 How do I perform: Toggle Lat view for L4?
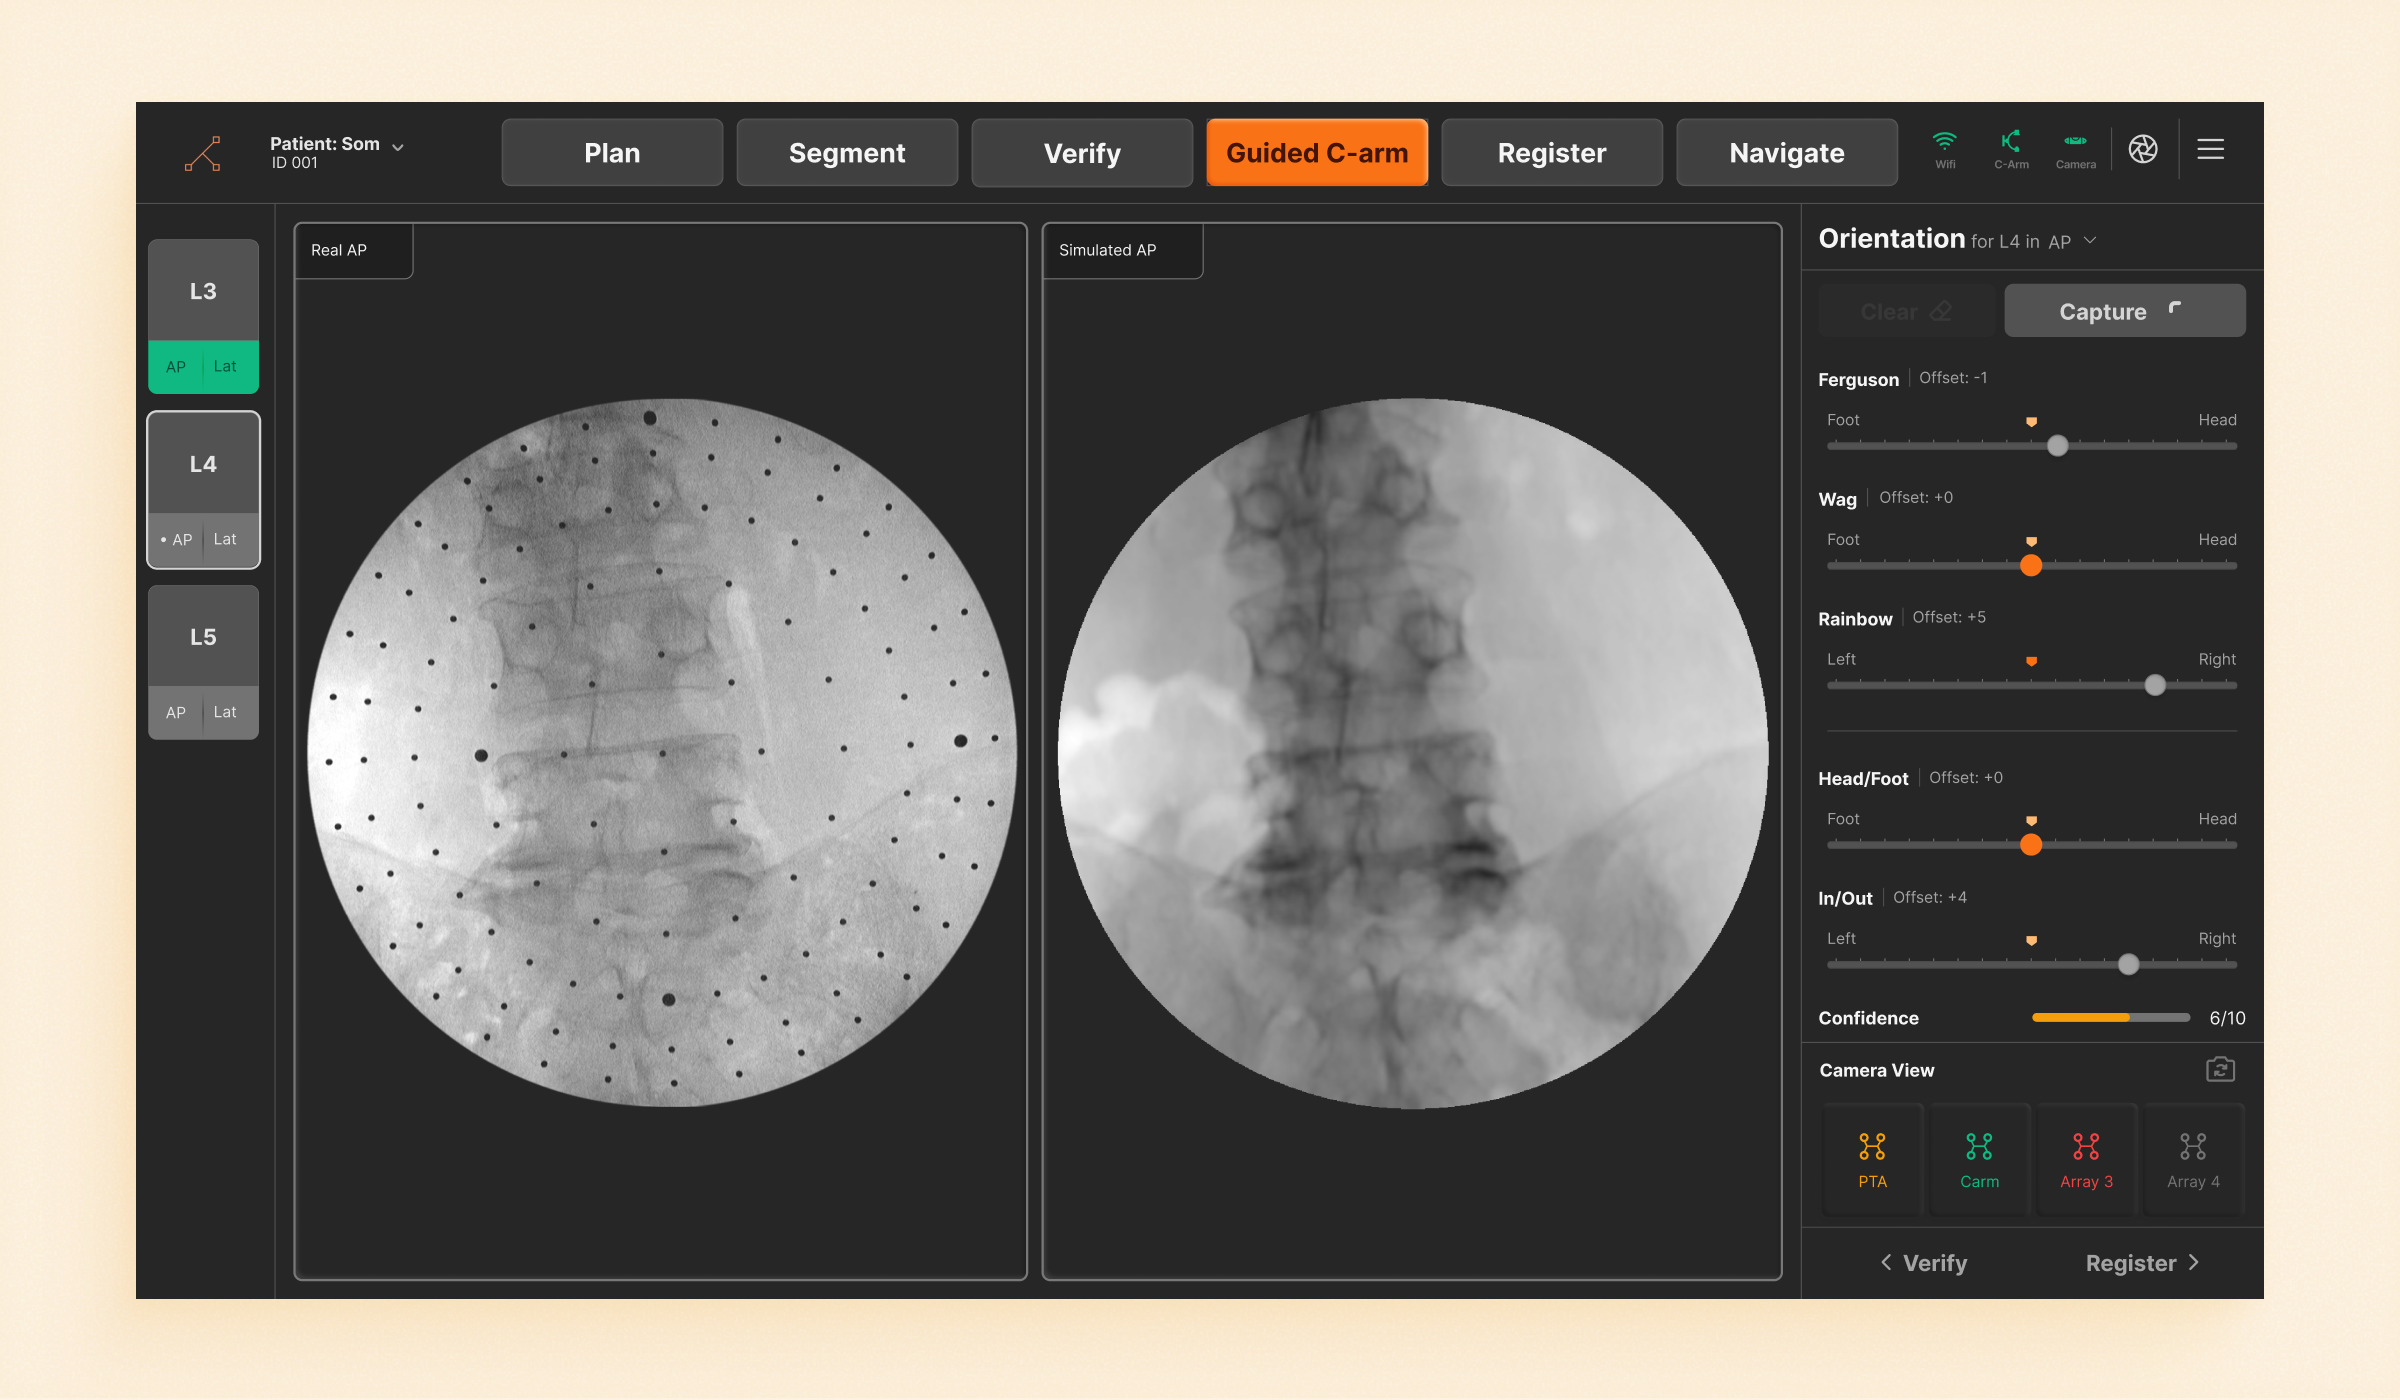tap(225, 540)
